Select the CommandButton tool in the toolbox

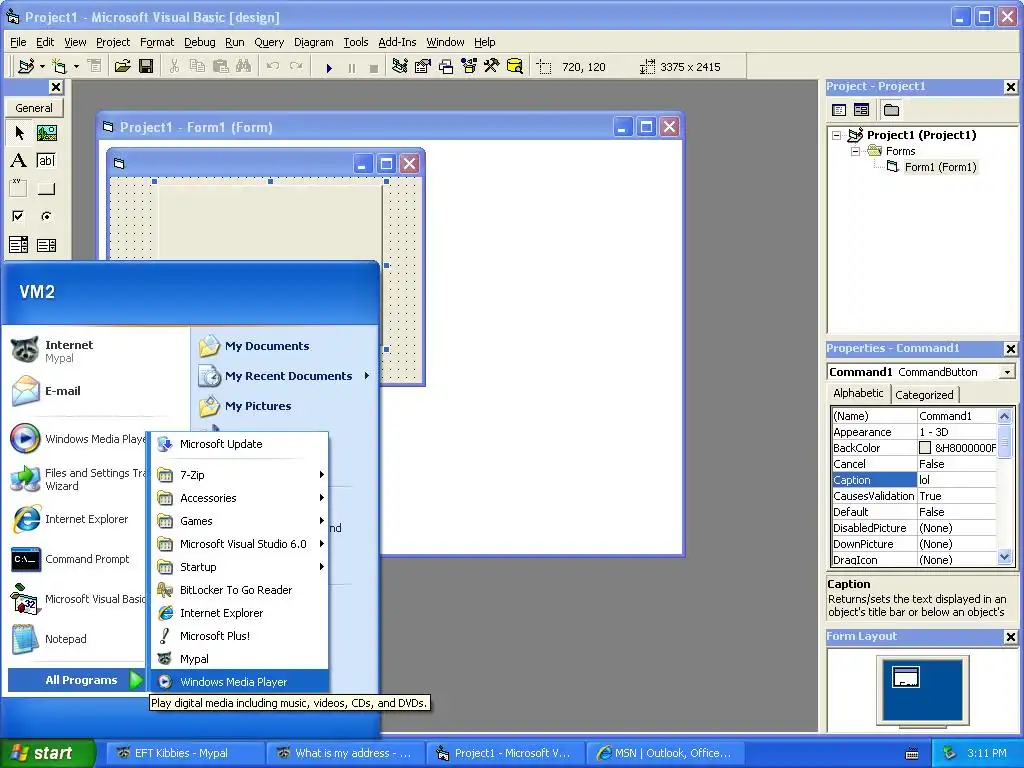tap(46, 189)
